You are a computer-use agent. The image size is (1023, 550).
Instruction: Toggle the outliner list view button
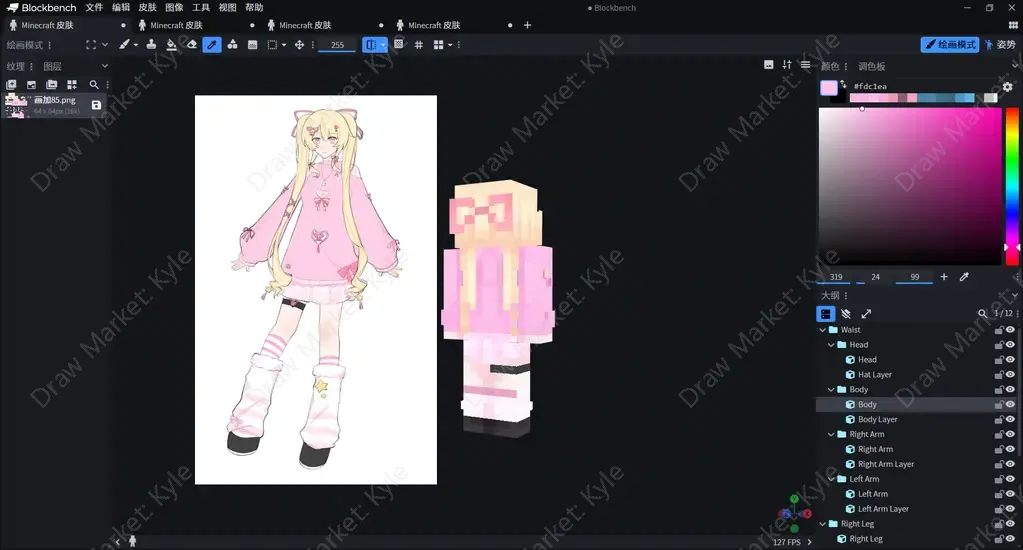tap(825, 314)
